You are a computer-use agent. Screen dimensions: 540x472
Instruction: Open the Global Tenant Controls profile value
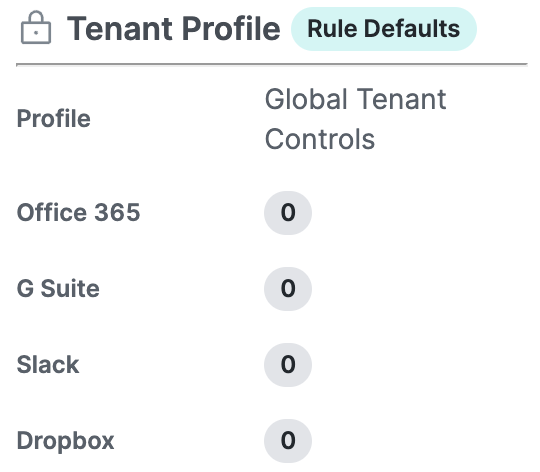click(x=355, y=119)
